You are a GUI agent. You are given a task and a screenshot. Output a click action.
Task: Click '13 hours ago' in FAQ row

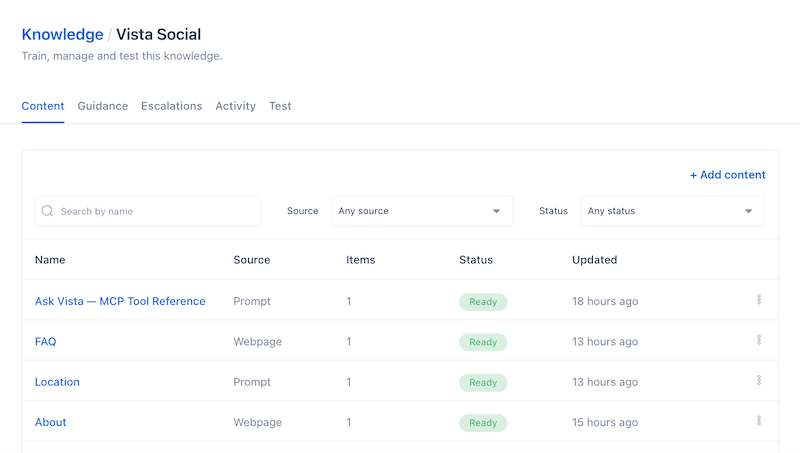605,341
